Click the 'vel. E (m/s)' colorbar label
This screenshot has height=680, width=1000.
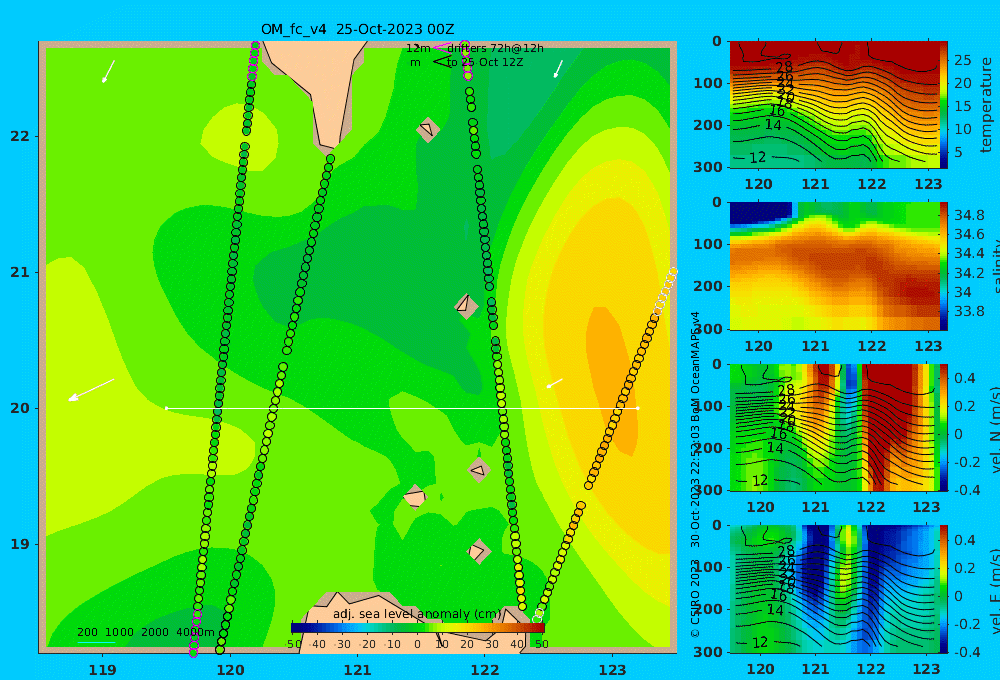(995, 591)
